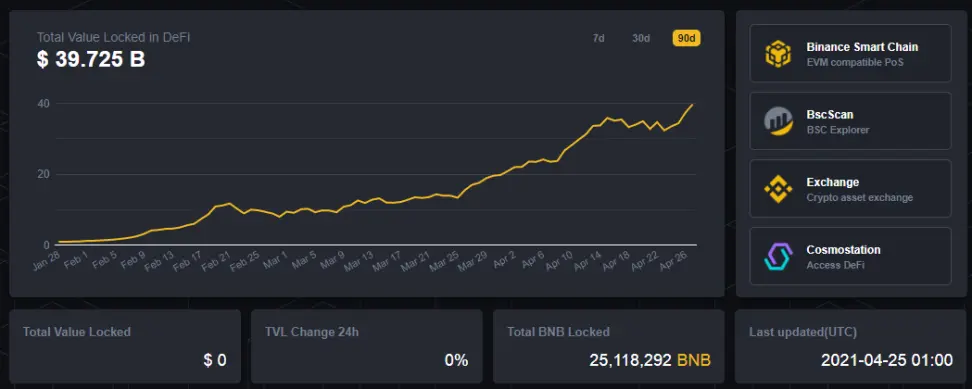Screen dimensions: 972x389
Task: Click the chart line peak at the right end
Action: coord(692,105)
